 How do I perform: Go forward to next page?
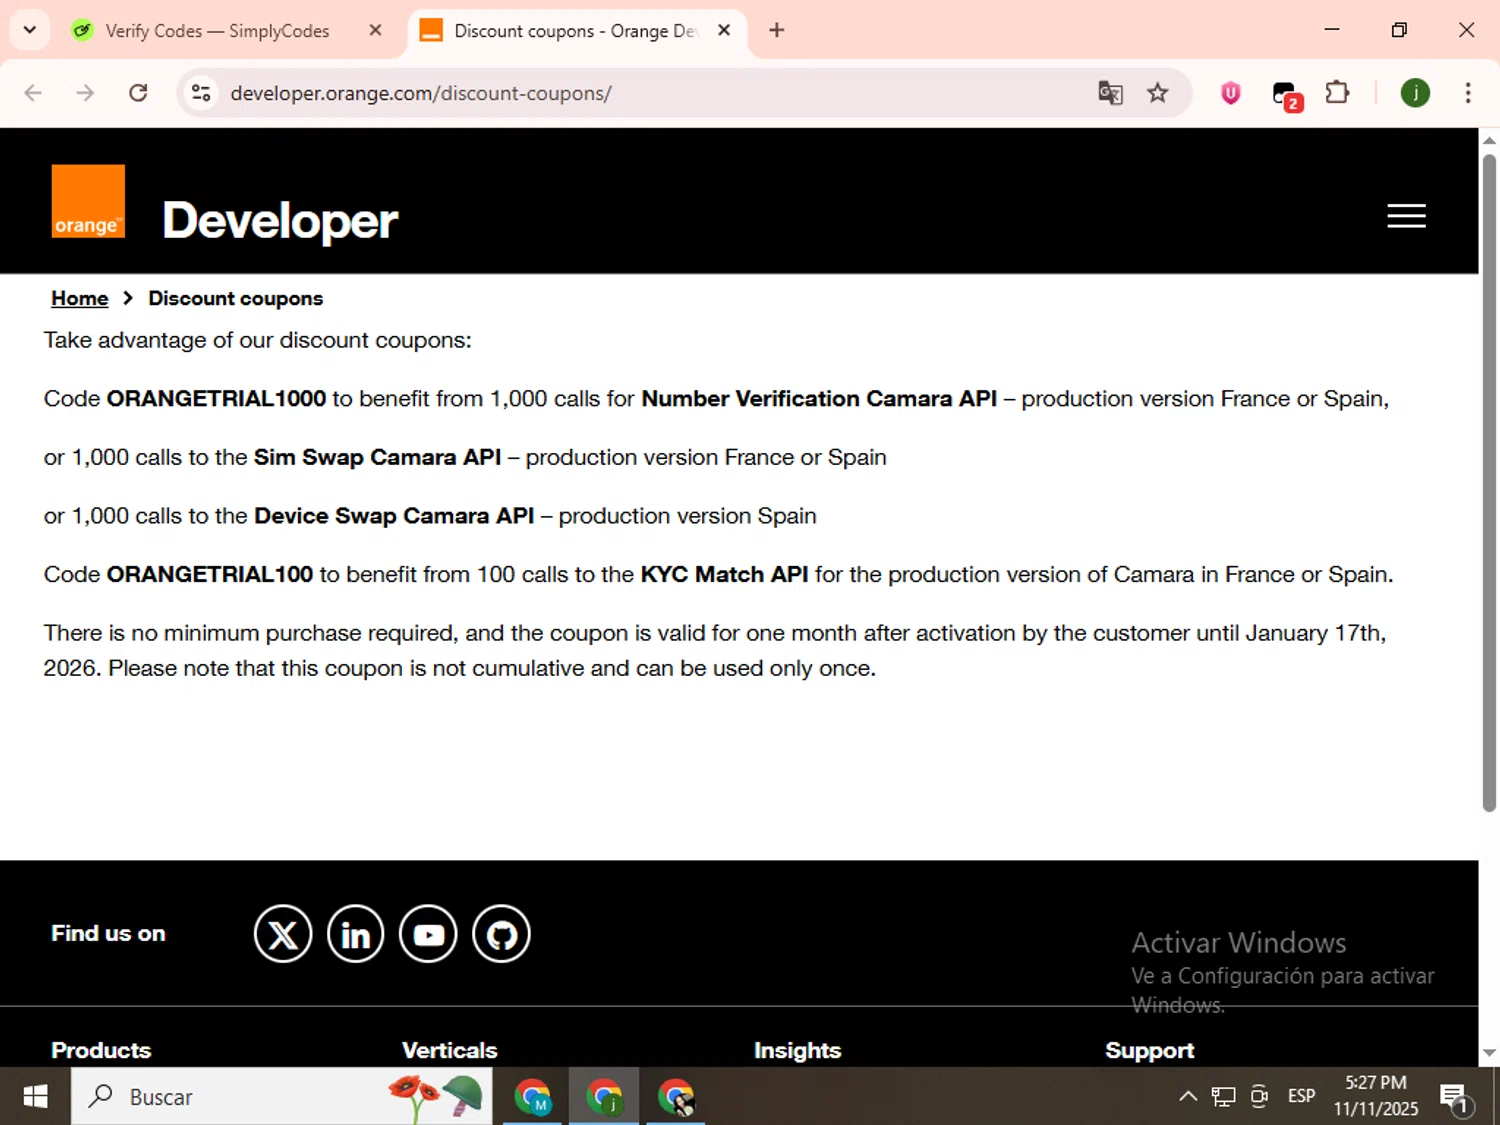85,93
